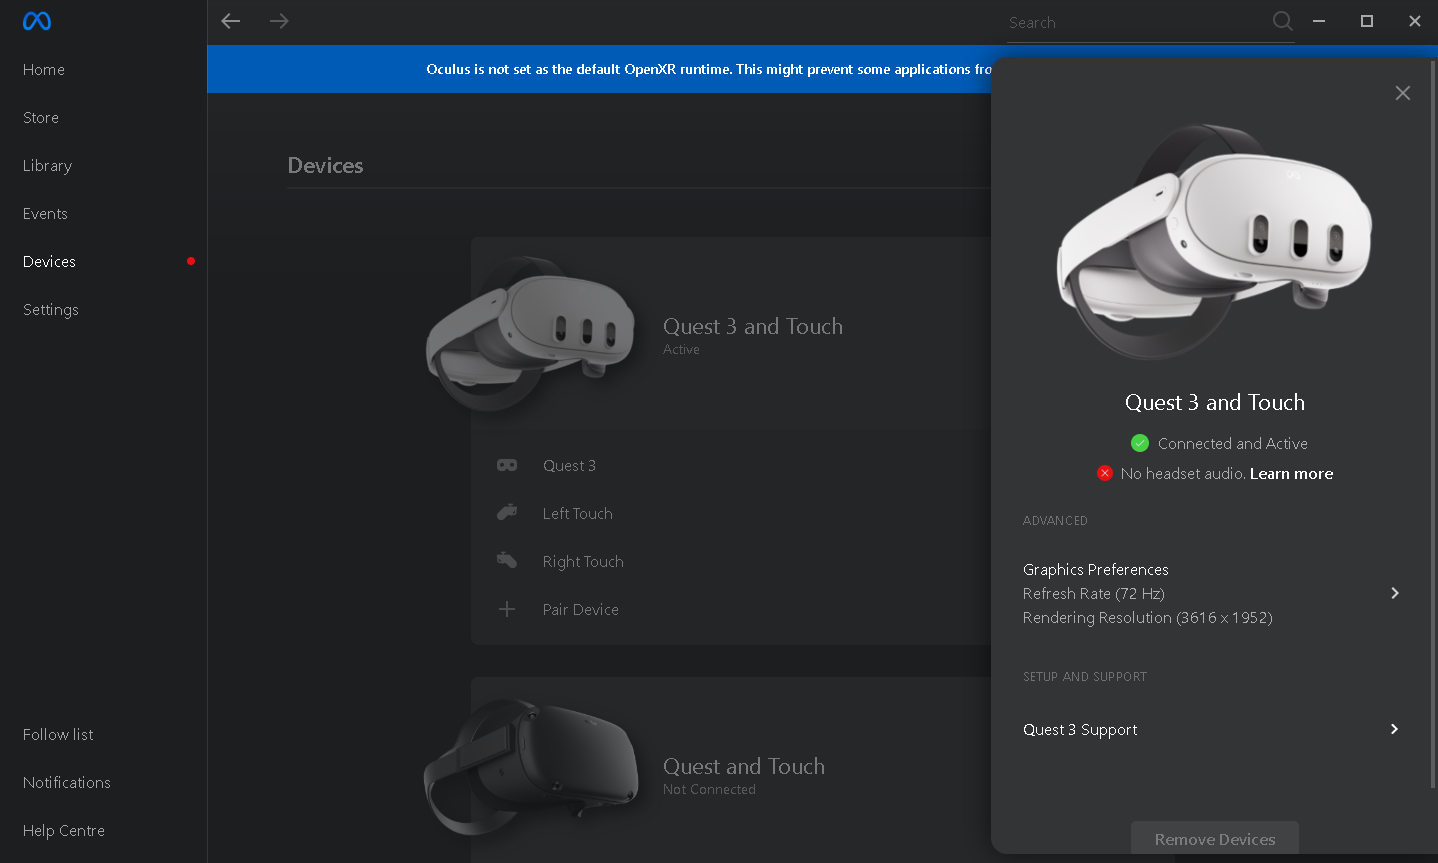
Task: Close the Quest 3 details panel
Action: pyautogui.click(x=1403, y=93)
